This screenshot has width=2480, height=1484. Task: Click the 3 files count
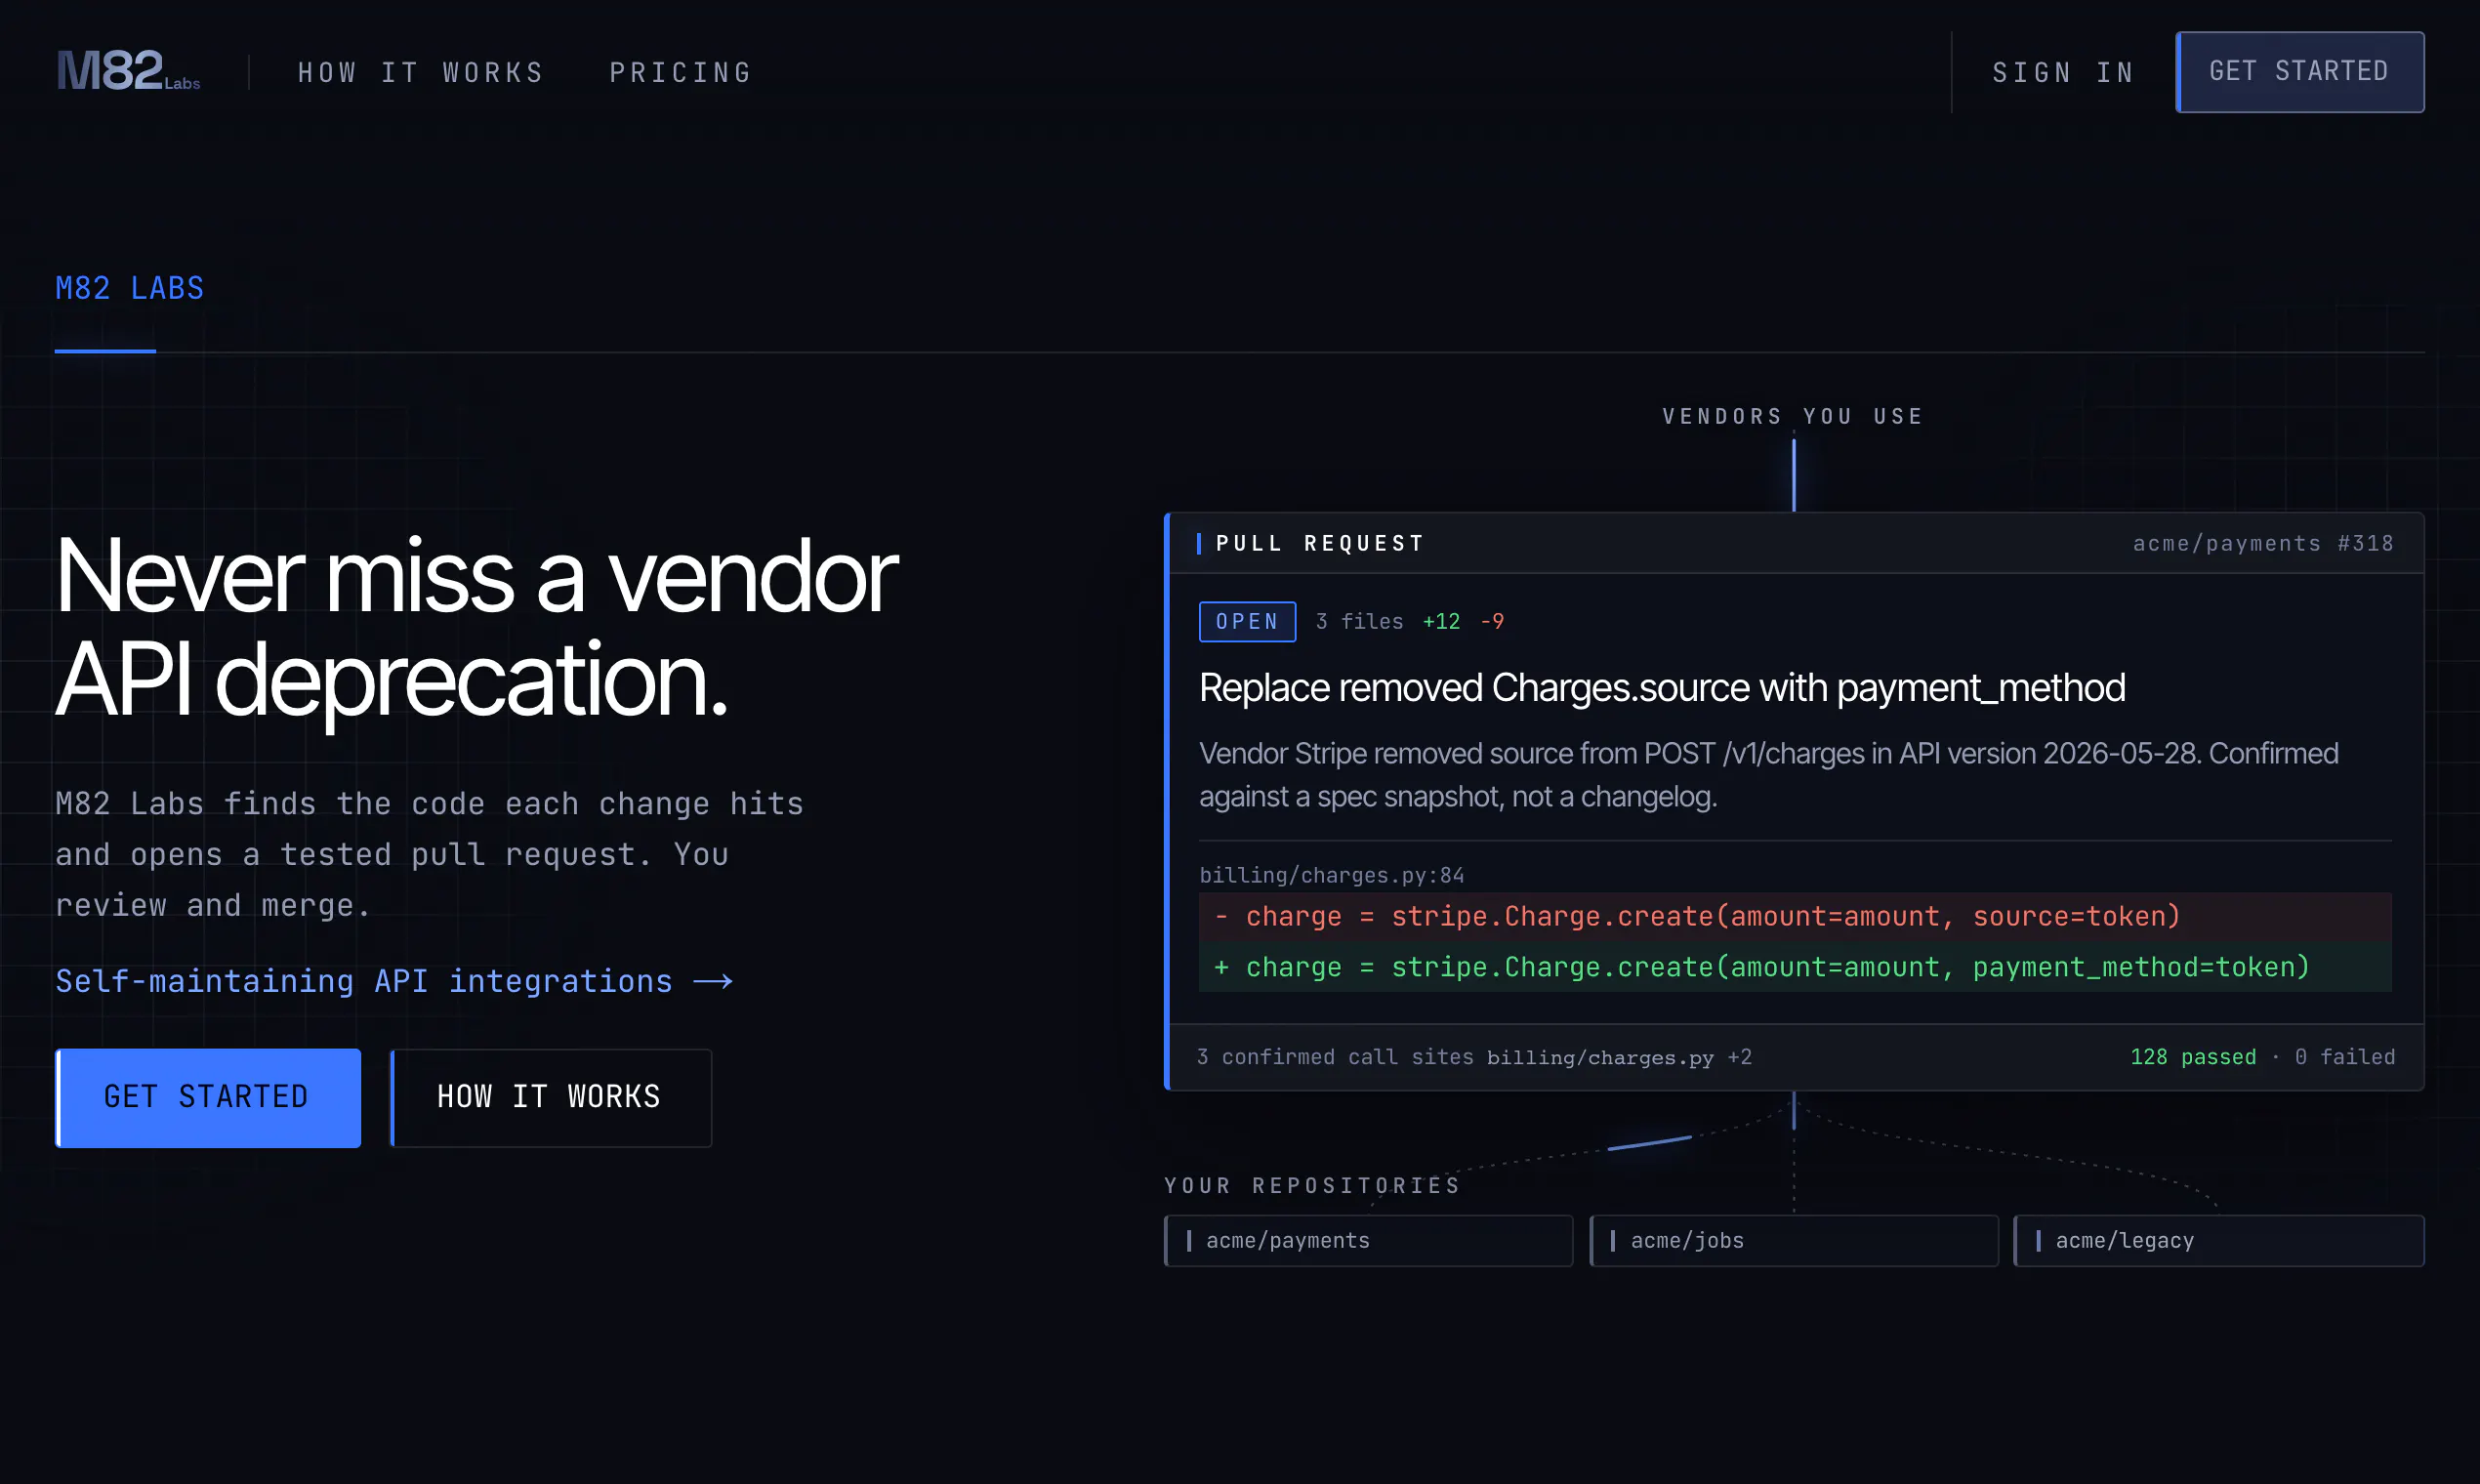(1359, 621)
